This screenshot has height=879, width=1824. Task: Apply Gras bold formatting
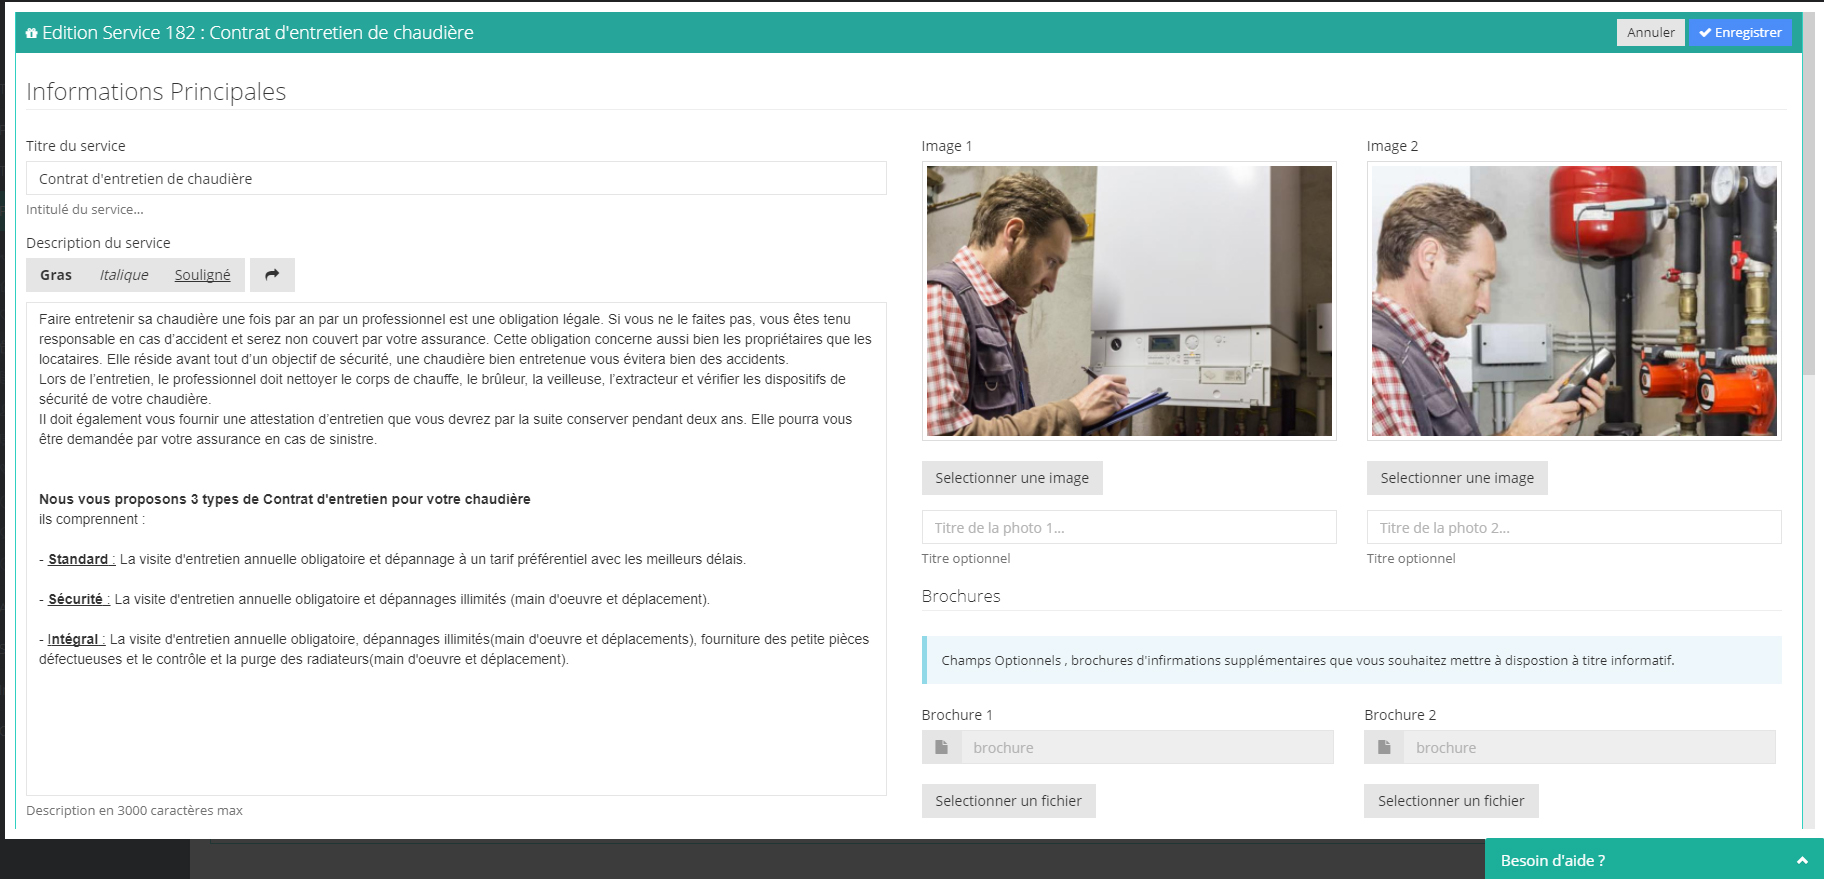(56, 275)
